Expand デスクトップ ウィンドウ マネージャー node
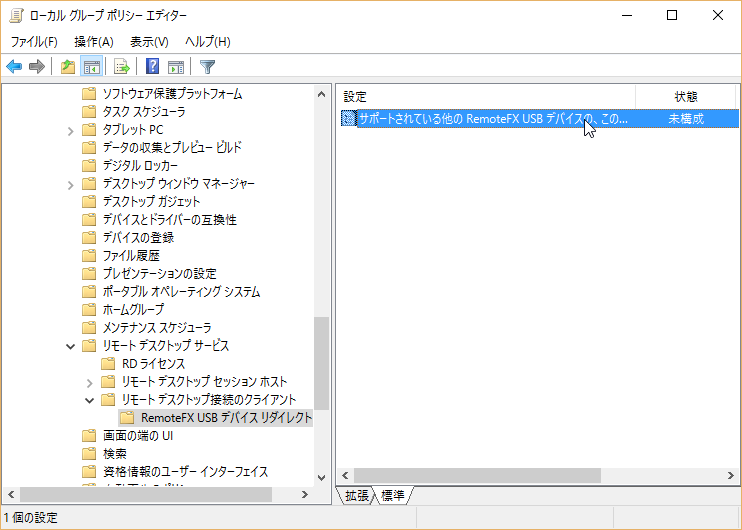Image resolution: width=742 pixels, height=530 pixels. pyautogui.click(x=71, y=185)
